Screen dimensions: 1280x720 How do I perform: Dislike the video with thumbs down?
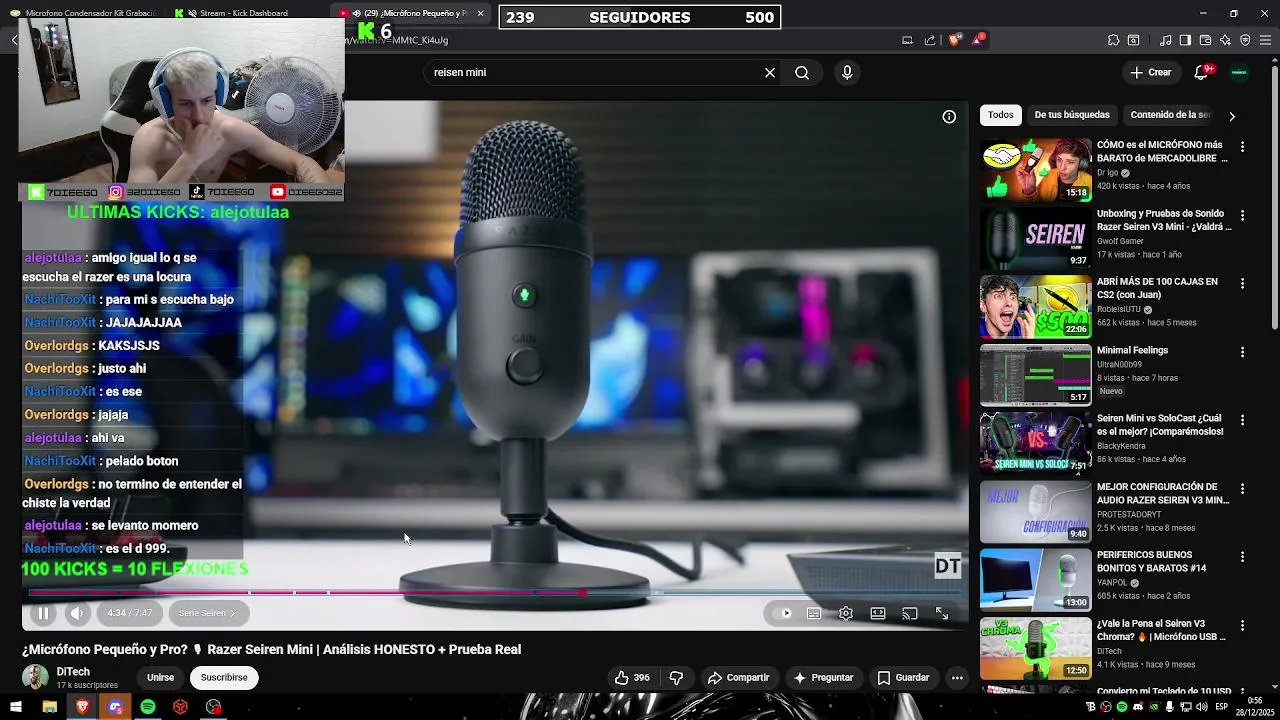[x=676, y=677]
